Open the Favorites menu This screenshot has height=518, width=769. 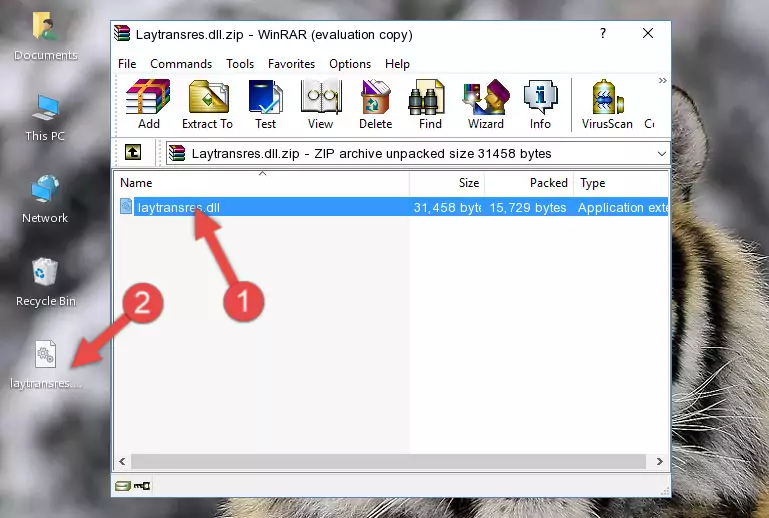pyautogui.click(x=291, y=64)
